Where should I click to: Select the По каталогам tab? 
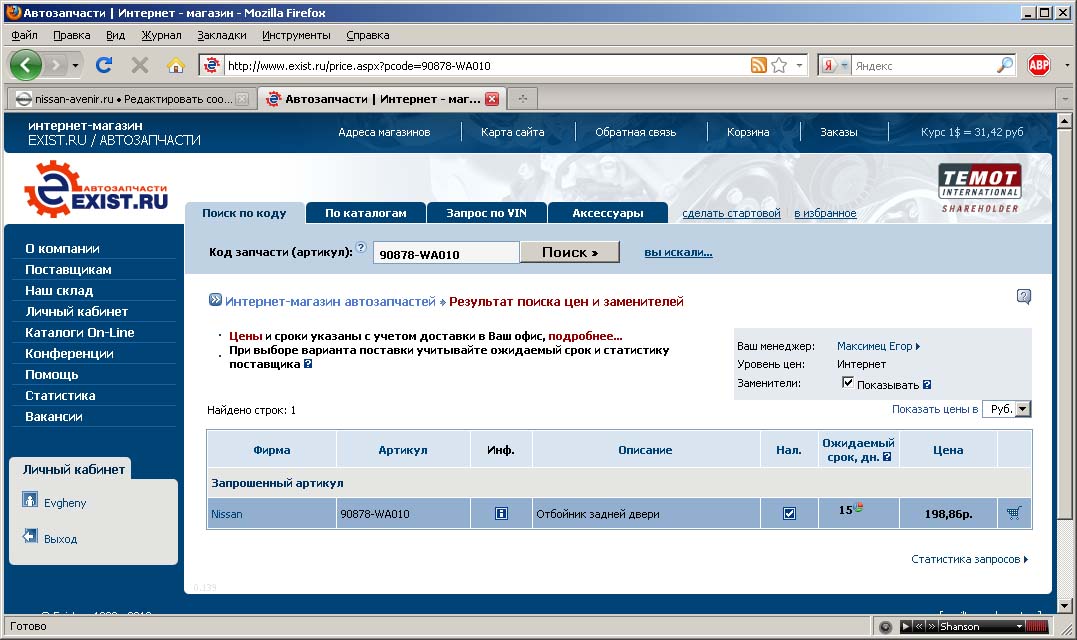pyautogui.click(x=365, y=213)
